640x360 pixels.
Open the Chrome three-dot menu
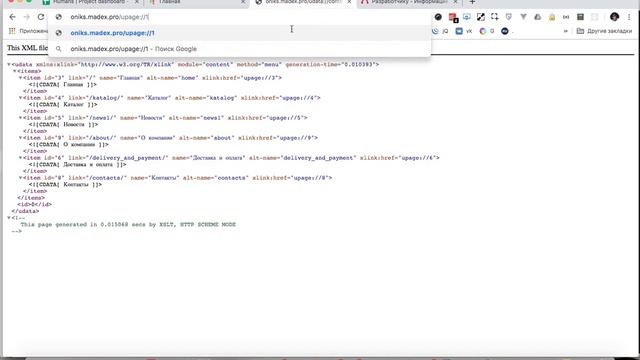629,17
